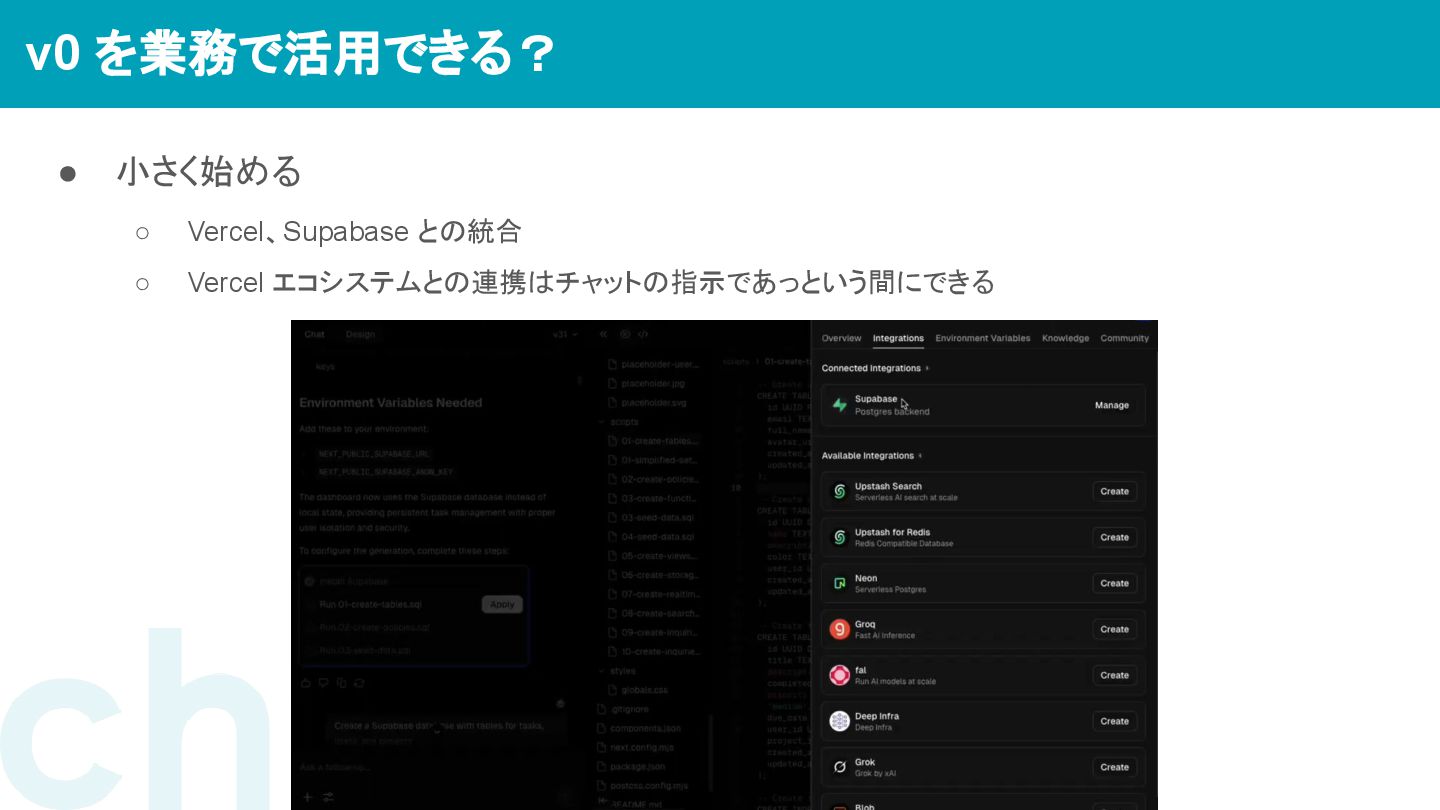Click the NEXT_PUBLIC_SUPABASE_ANON_KEY variable text

coord(386,472)
